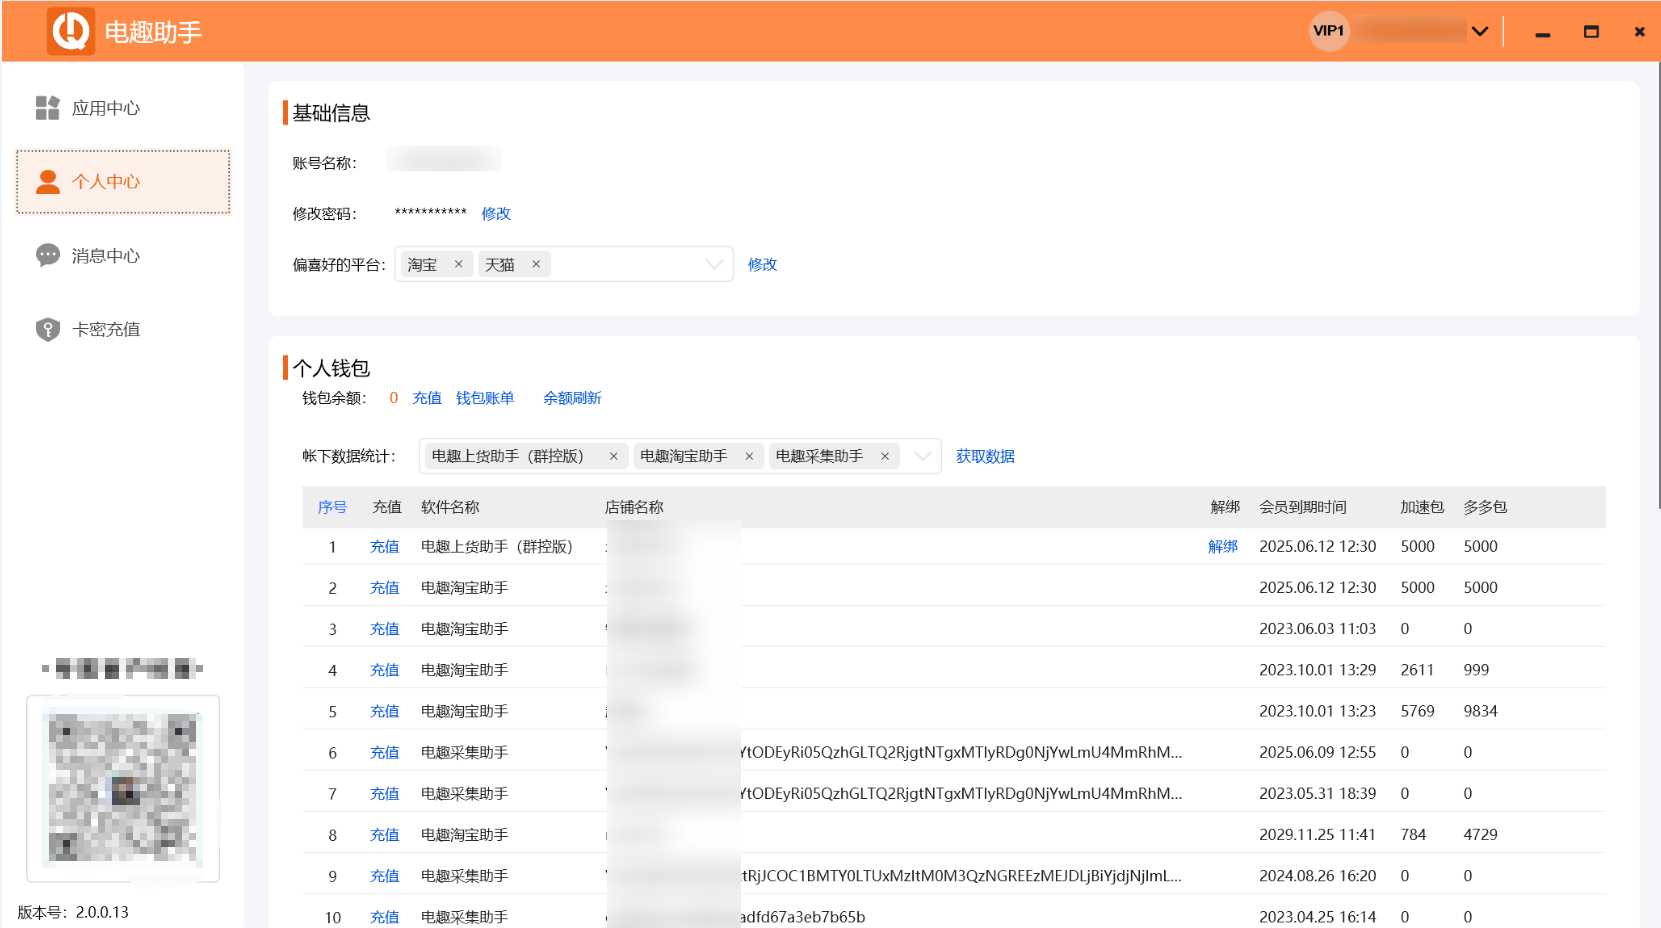Click the 电趣助手 logo icon
The image size is (1661, 928).
[x=71, y=31]
